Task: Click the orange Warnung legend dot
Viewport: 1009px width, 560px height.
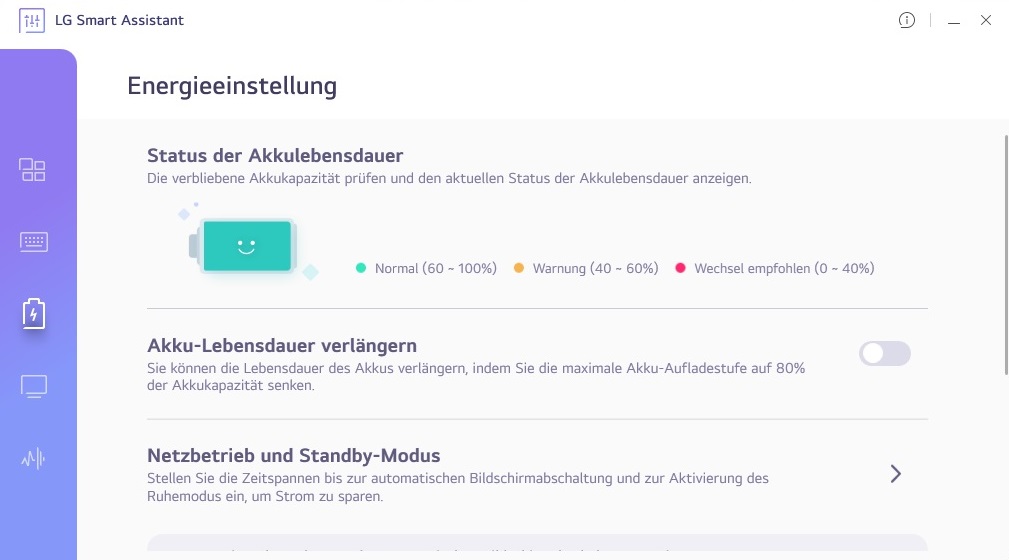Action: pyautogui.click(x=519, y=268)
